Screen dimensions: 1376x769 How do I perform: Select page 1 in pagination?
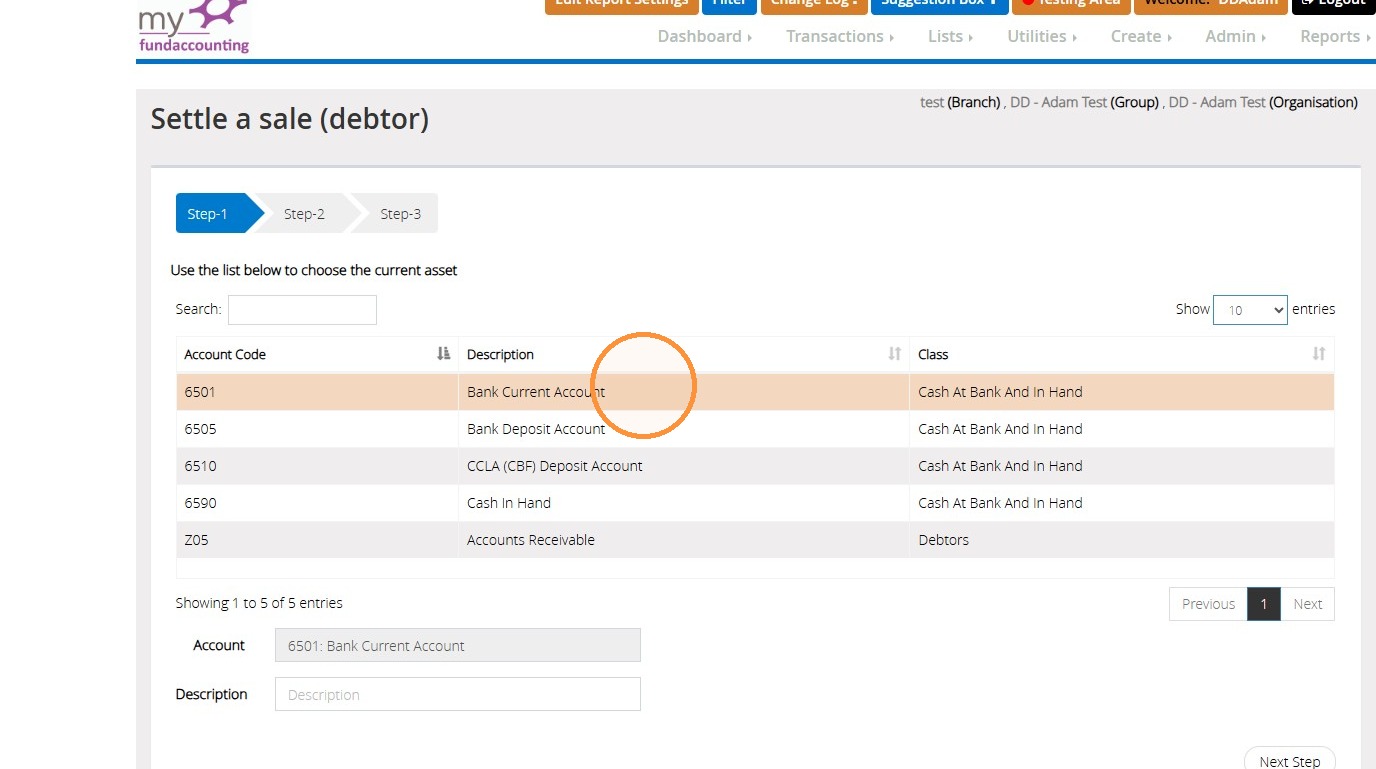point(1264,604)
